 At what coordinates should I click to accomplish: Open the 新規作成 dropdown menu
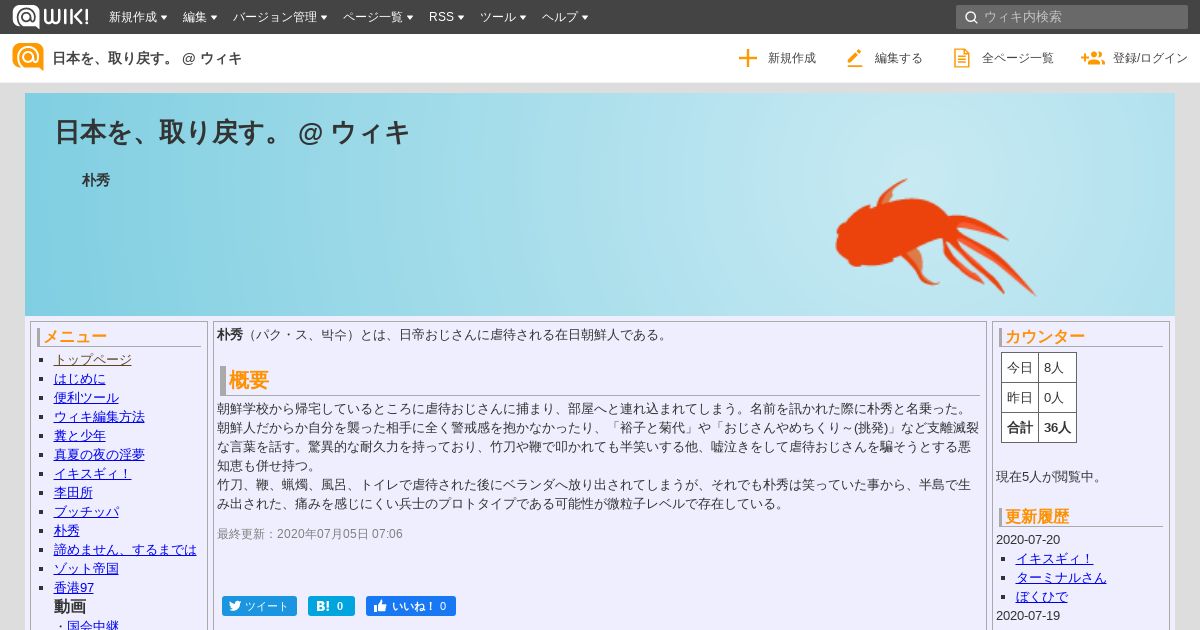138,17
